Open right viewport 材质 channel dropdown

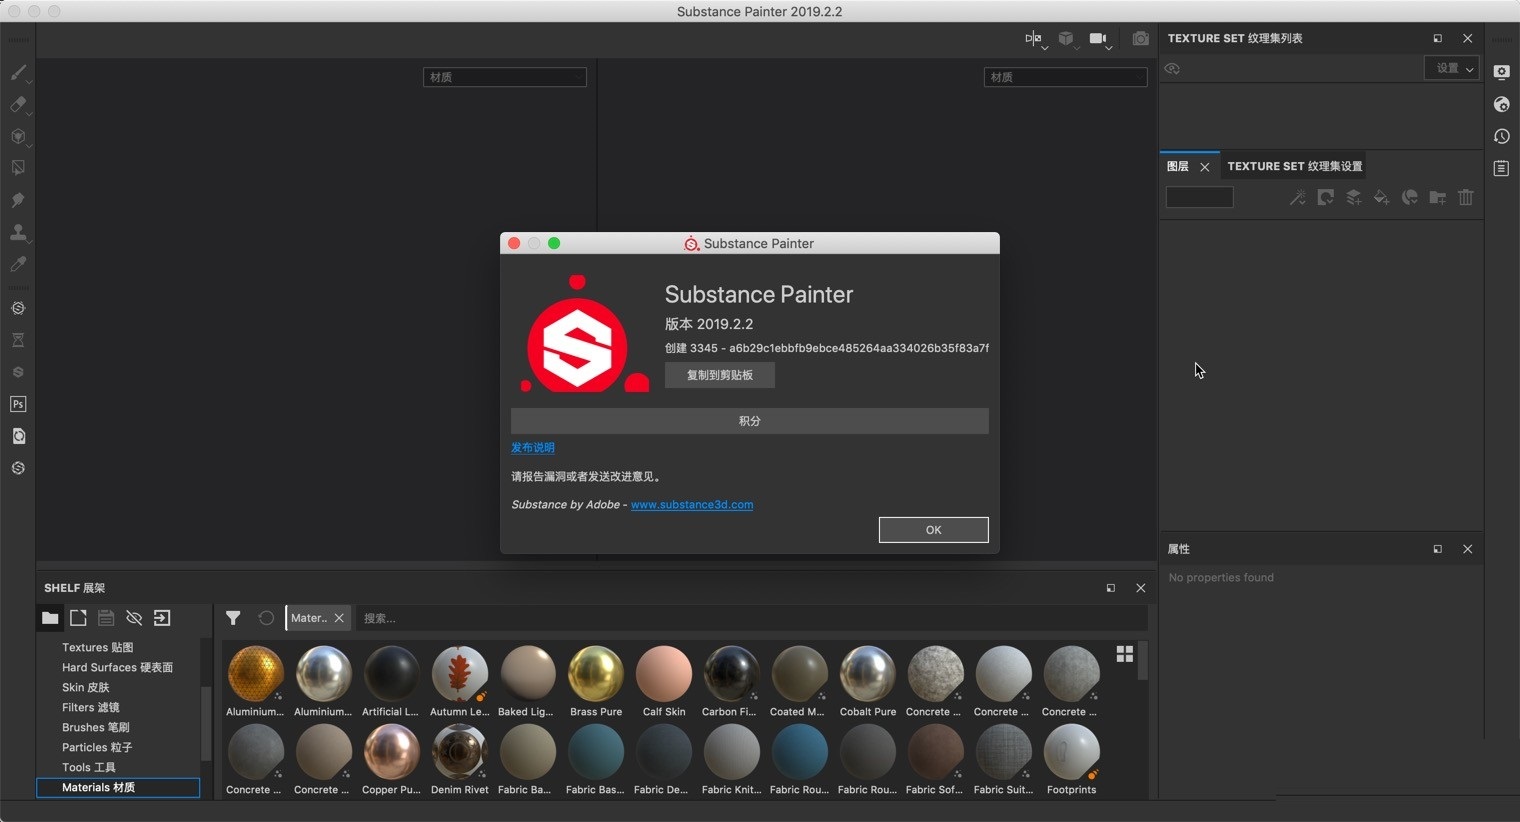click(x=1066, y=77)
